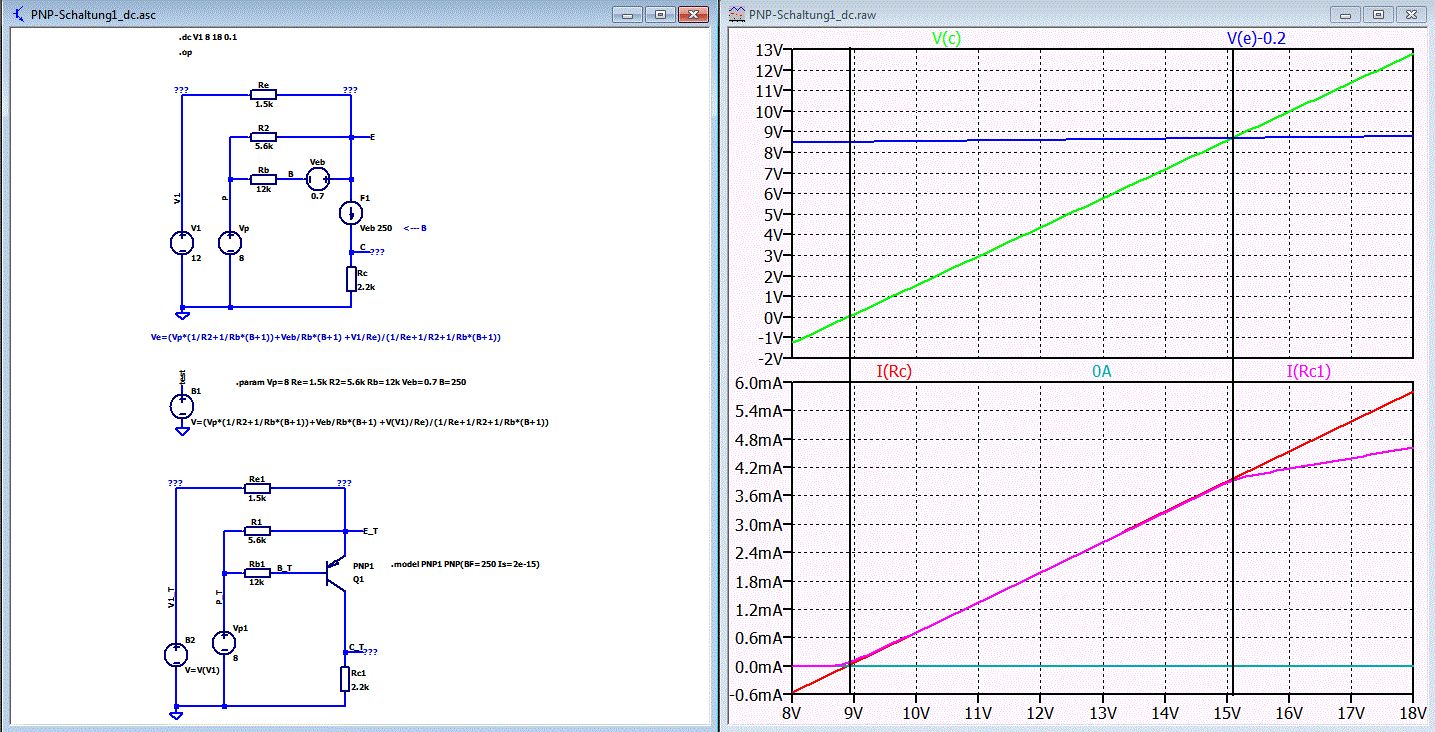Select the Rb 12k resistor
The width and height of the screenshot is (1435, 732).
263,179
